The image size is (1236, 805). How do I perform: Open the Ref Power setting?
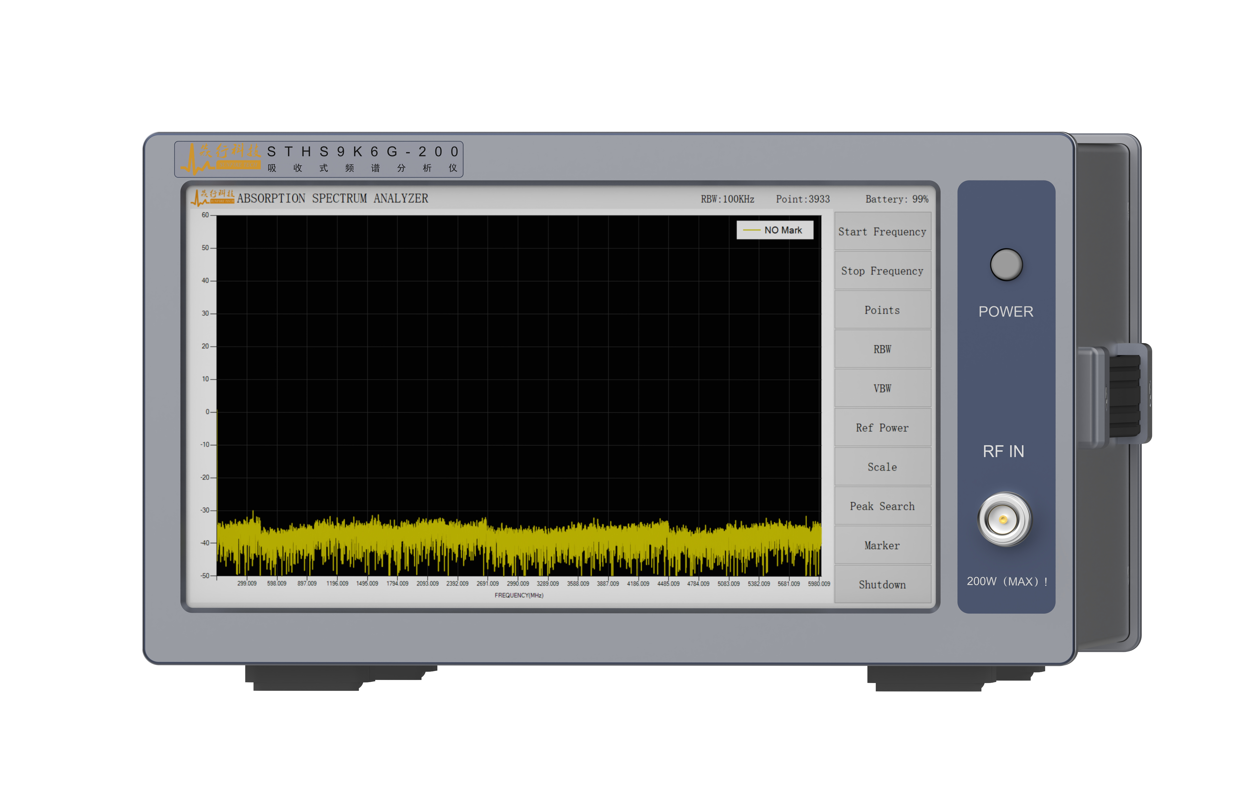pos(882,428)
